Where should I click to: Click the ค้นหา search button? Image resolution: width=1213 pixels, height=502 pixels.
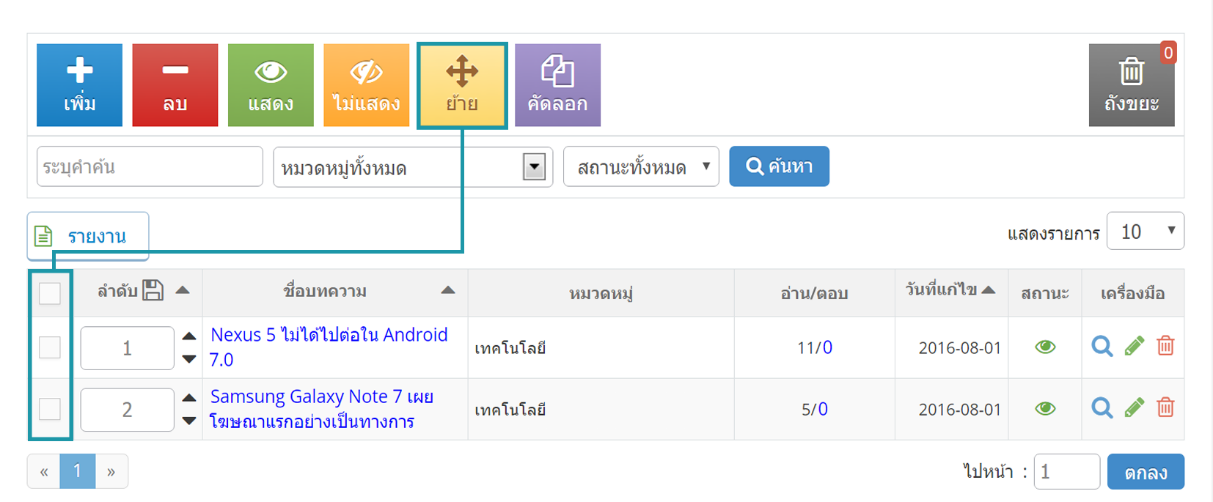[779, 166]
